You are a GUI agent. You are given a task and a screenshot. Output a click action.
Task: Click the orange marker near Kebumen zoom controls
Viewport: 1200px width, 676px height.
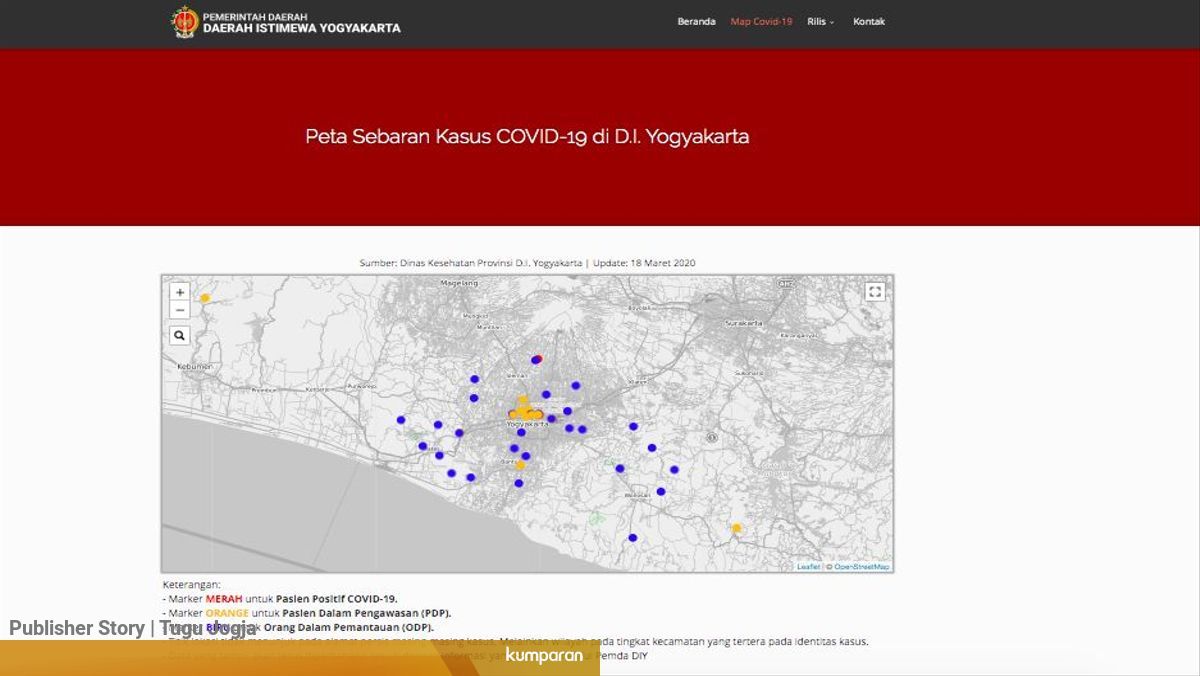point(205,298)
